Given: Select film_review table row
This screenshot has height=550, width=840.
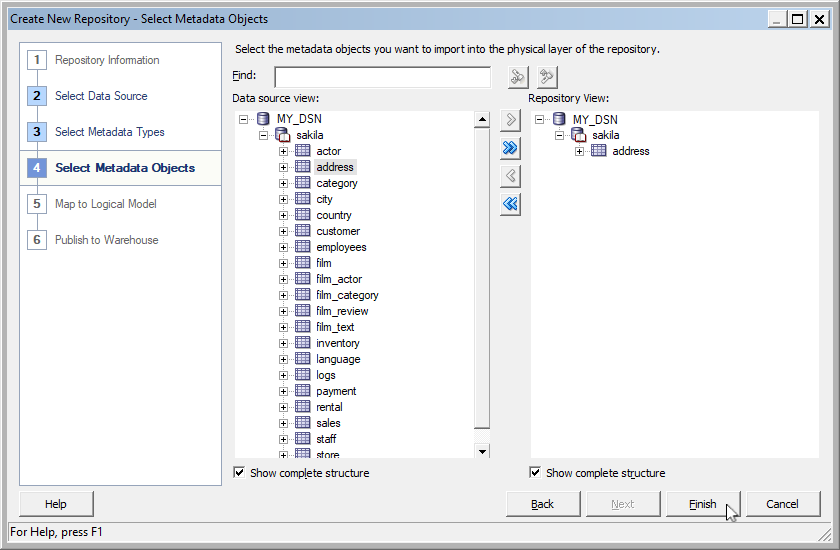Looking at the screenshot, I should pyautogui.click(x=342, y=311).
